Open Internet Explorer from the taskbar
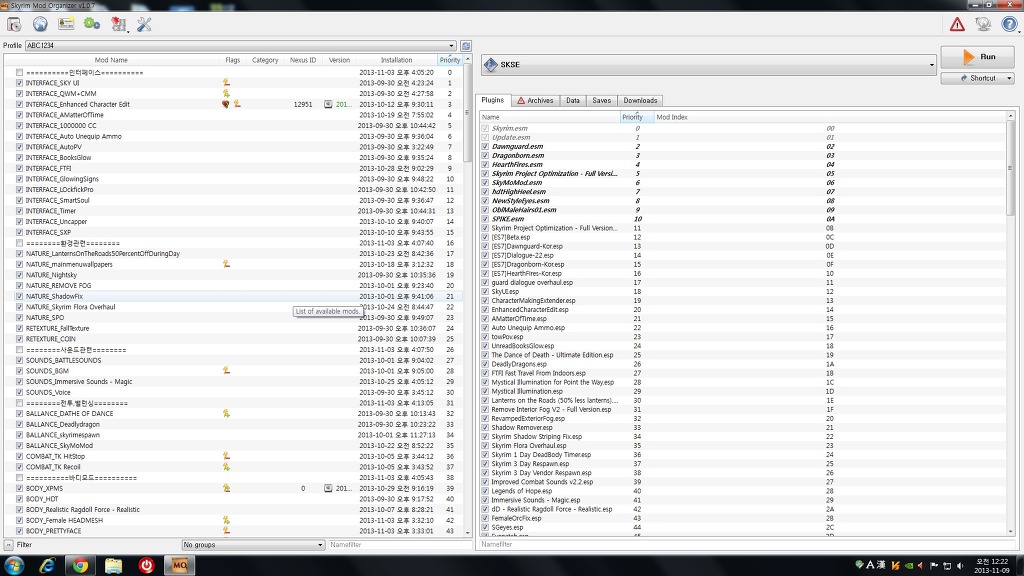This screenshot has width=1024, height=576. [x=47, y=565]
